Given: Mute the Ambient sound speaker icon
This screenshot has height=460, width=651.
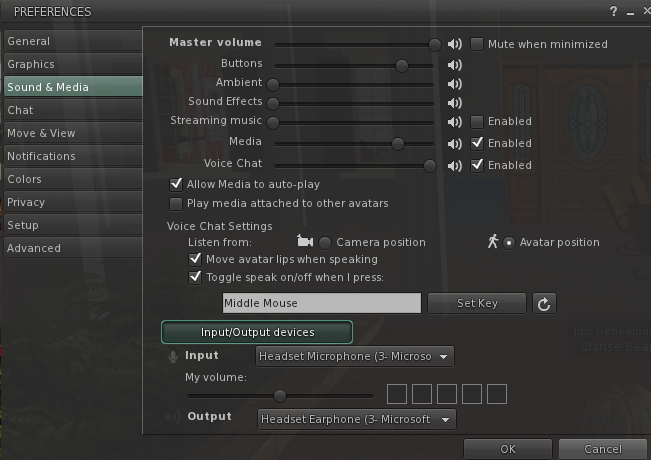Looking at the screenshot, I should click(x=455, y=84).
